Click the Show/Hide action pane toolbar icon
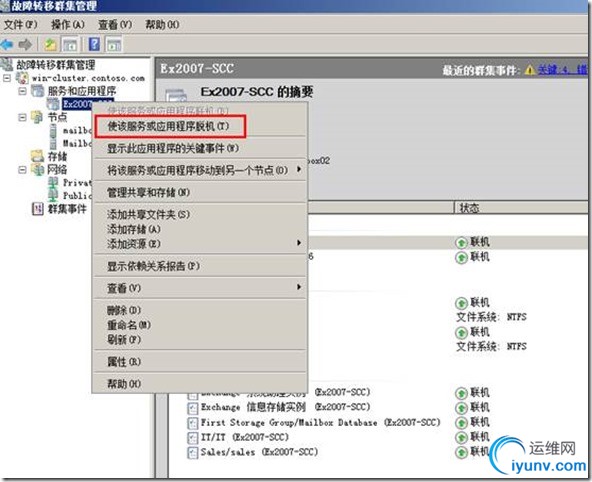The image size is (592, 482). [x=114, y=45]
